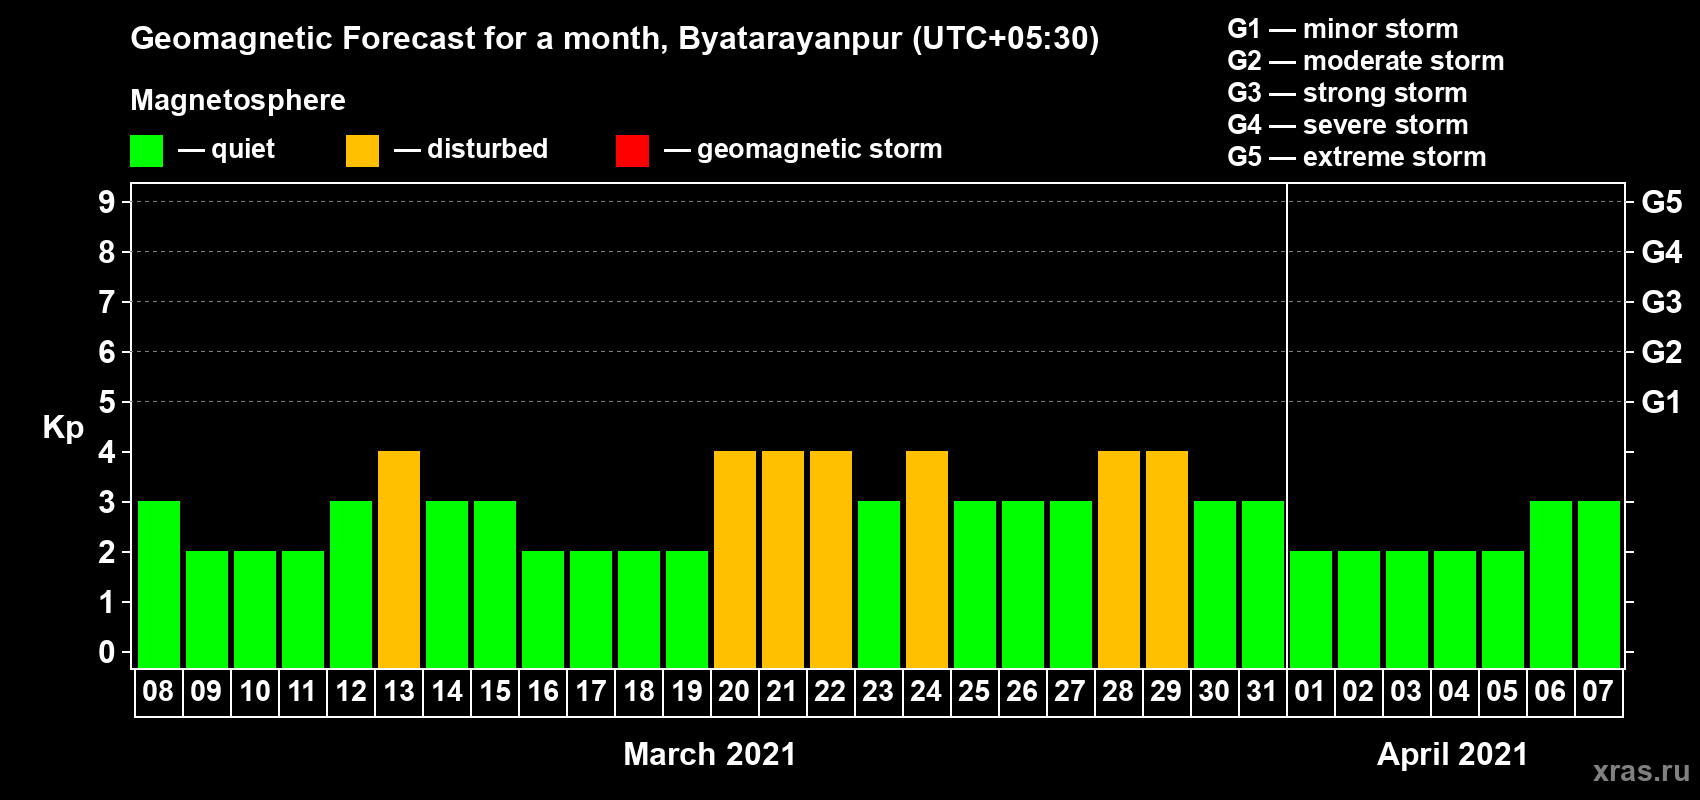This screenshot has width=1700, height=800.
Task: Click the April date label 06
Action: point(1550,692)
